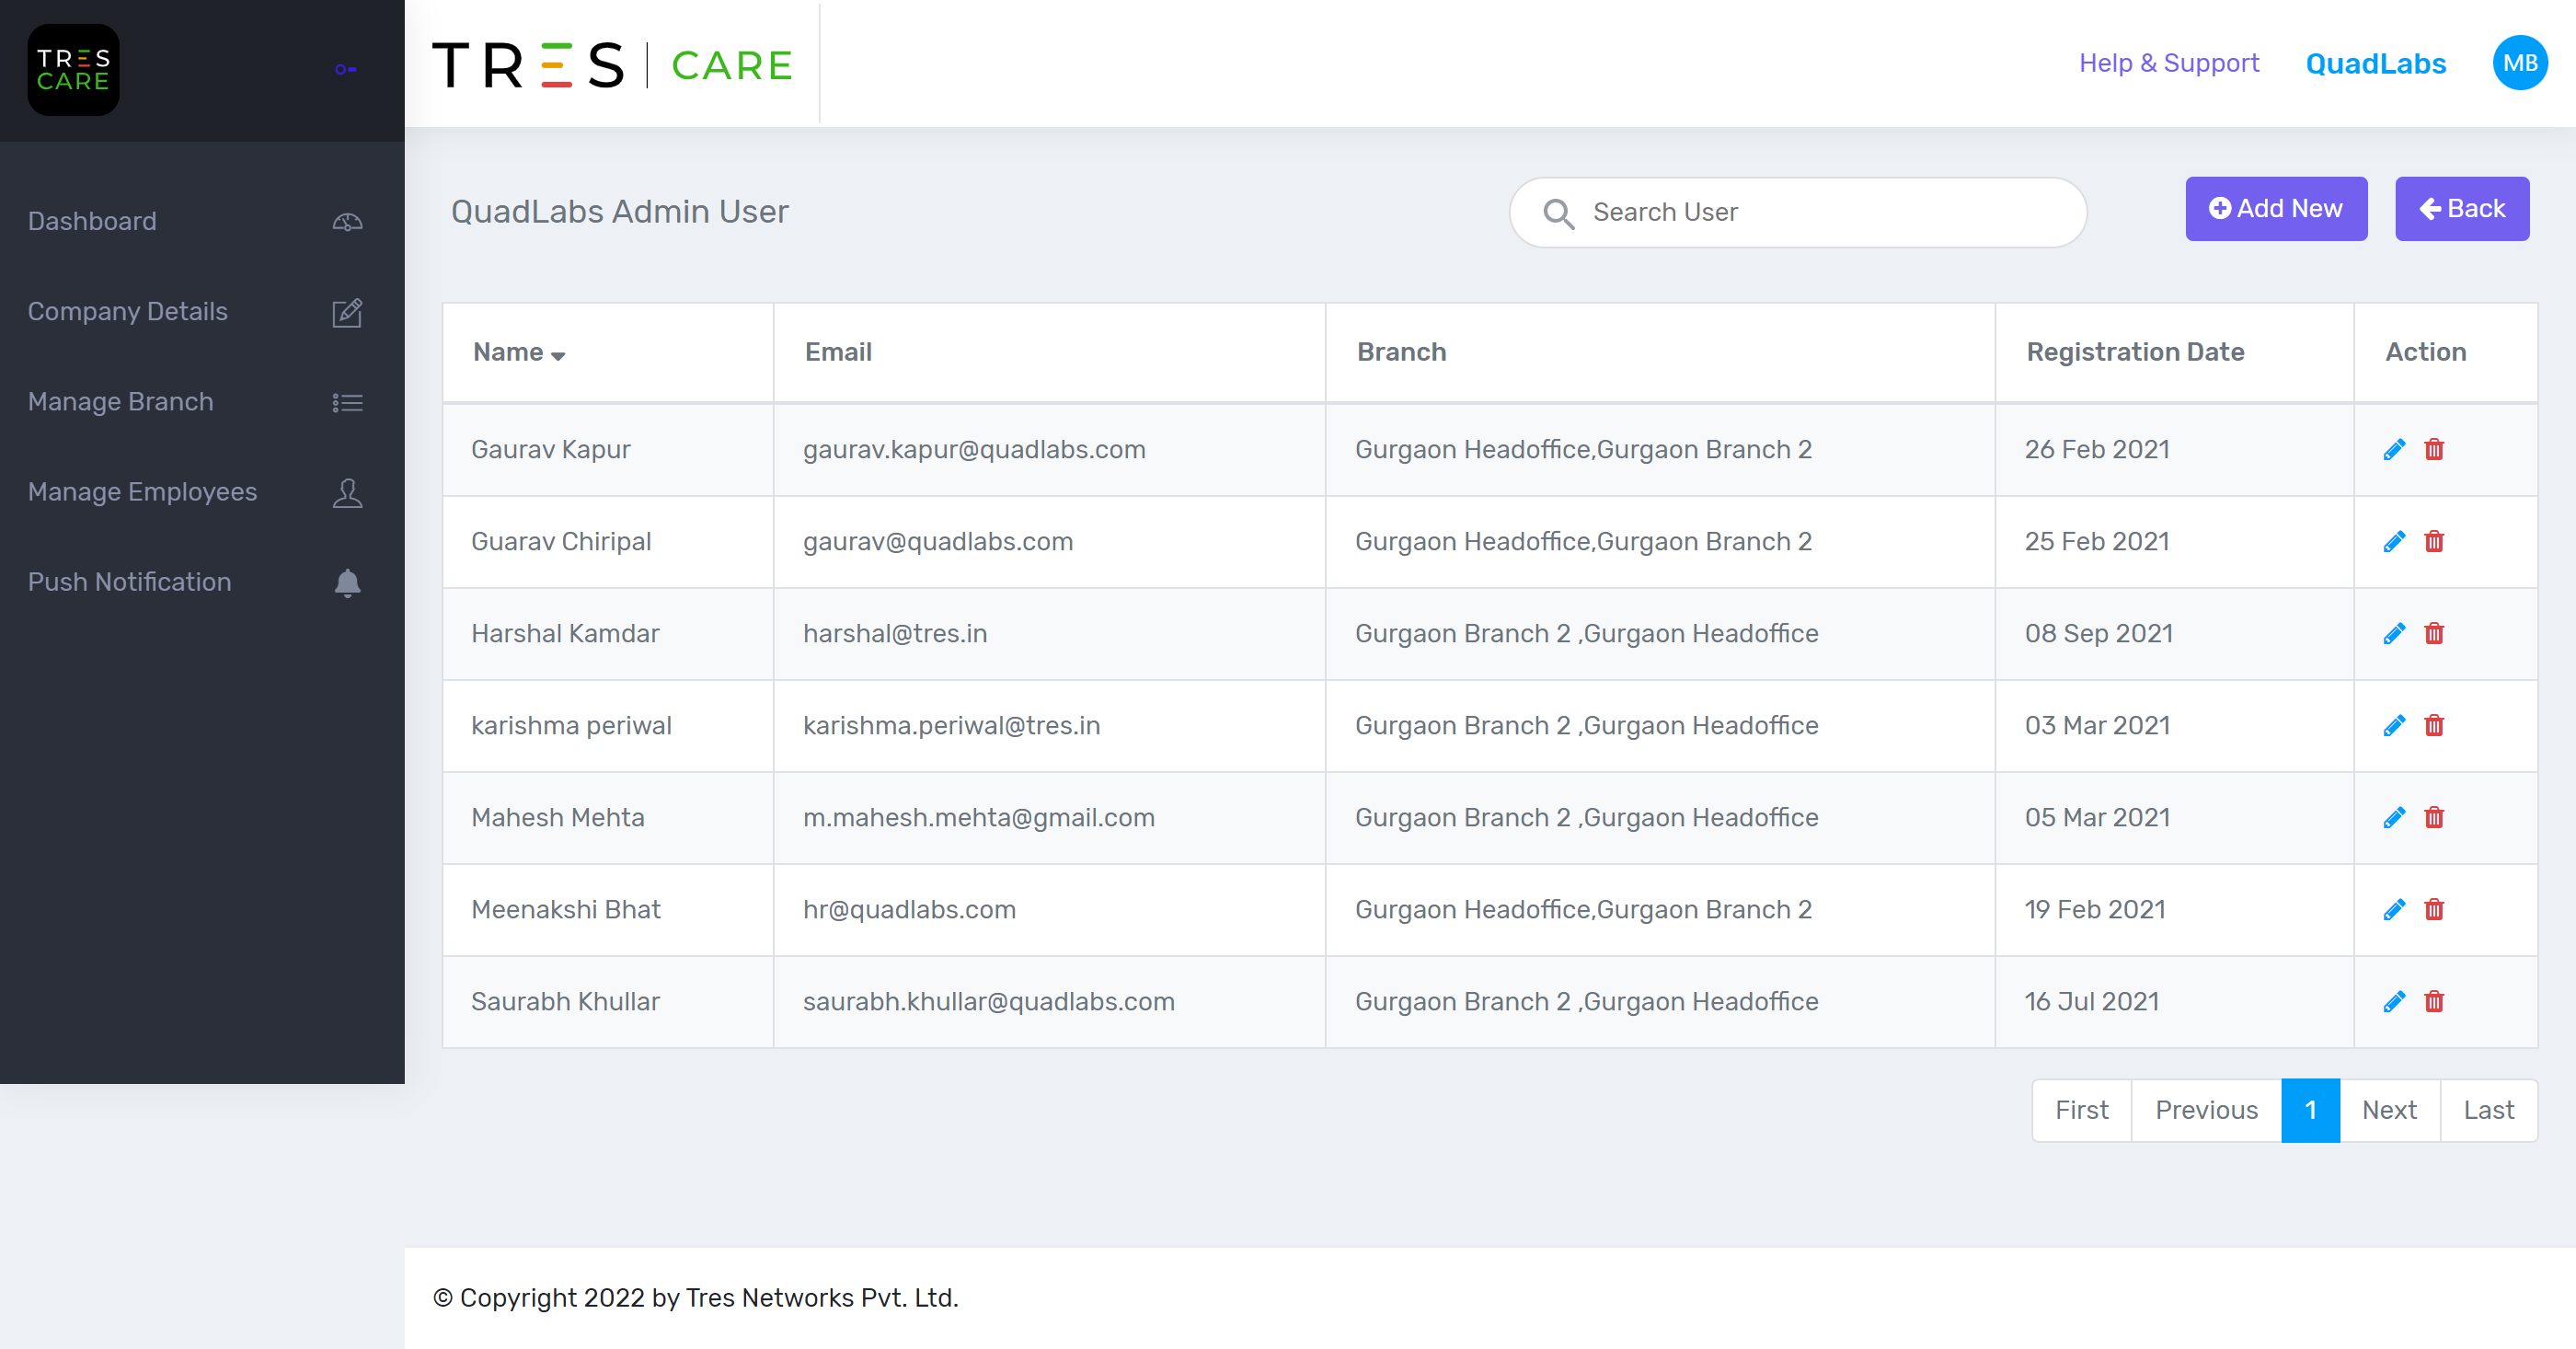Screen dimensions: 2576x1349
Task: Delete Meenakshi Bhat's user record
Action: (2434, 910)
